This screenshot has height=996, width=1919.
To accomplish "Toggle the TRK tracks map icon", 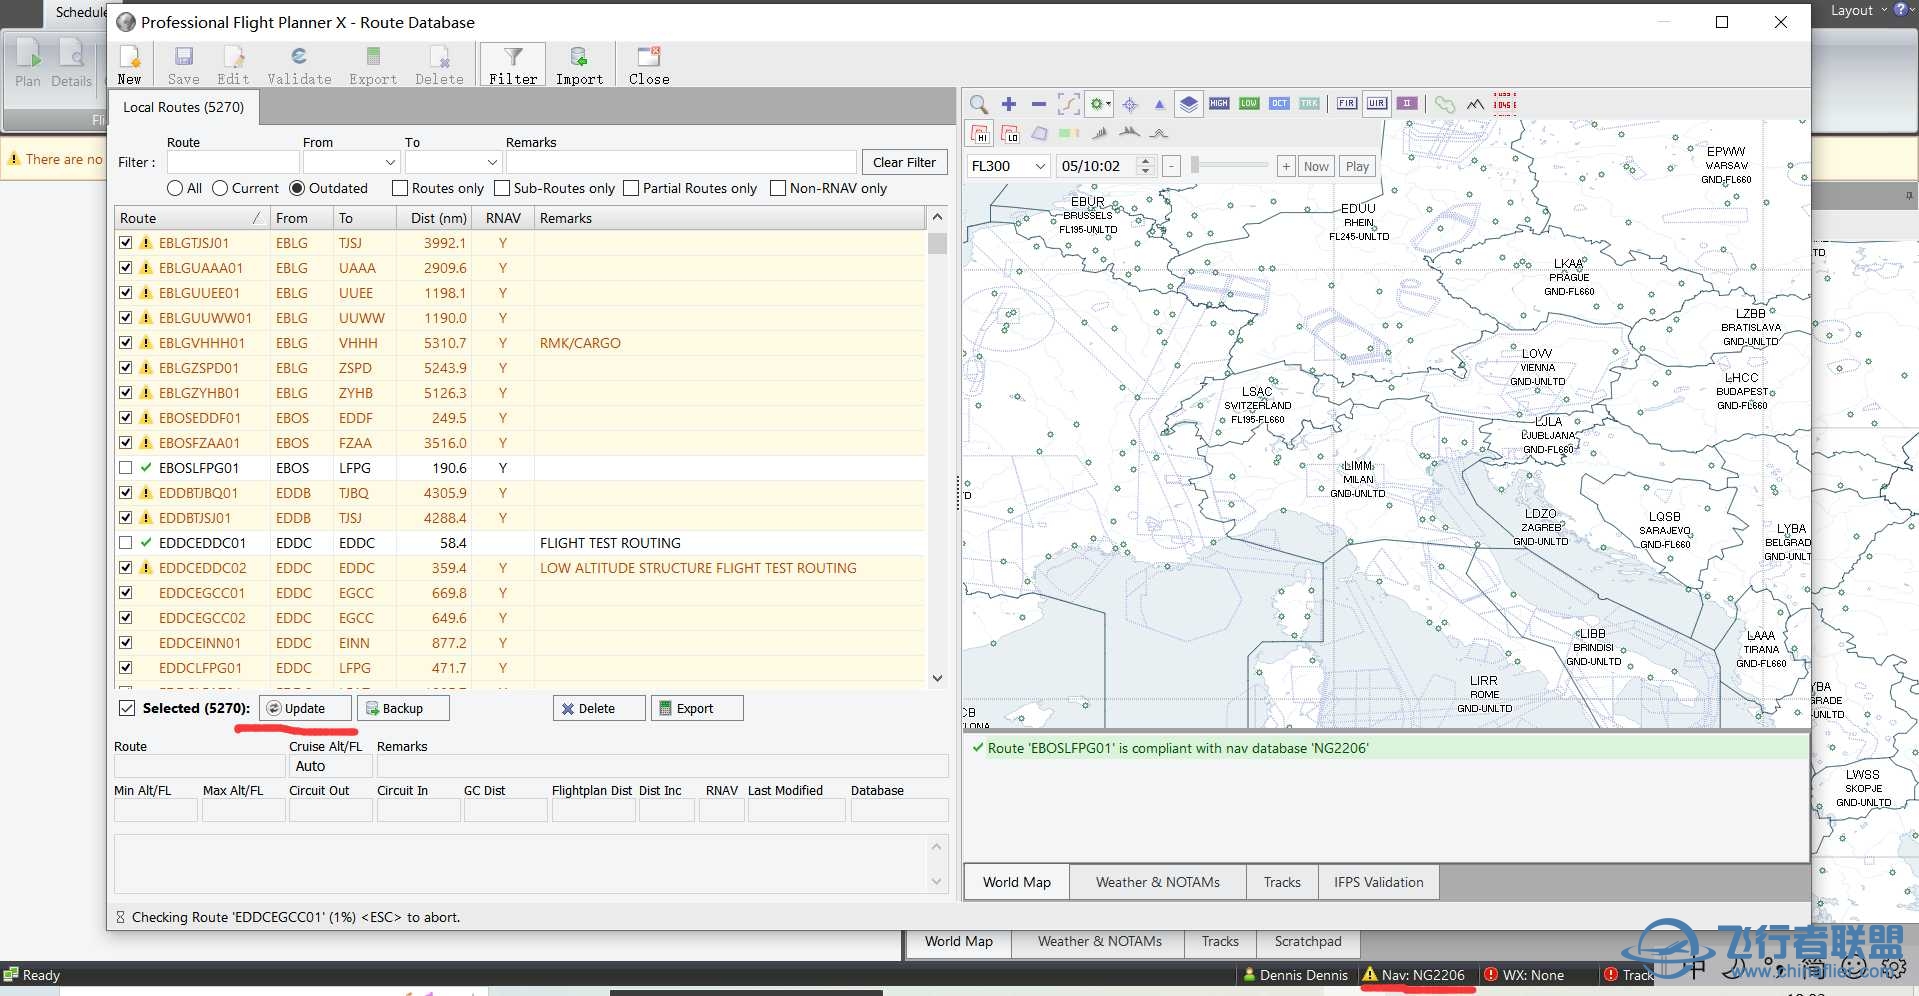I will [x=1309, y=104].
